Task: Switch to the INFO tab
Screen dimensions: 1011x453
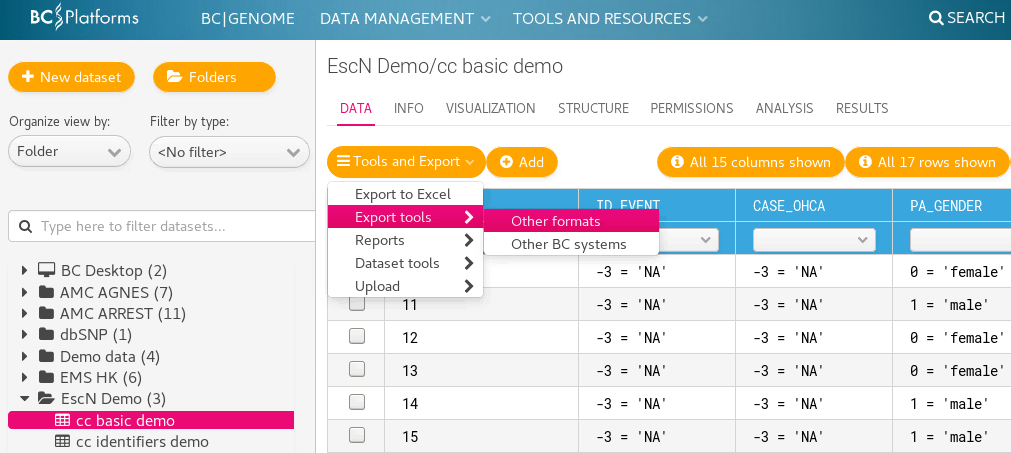Action: (x=409, y=108)
